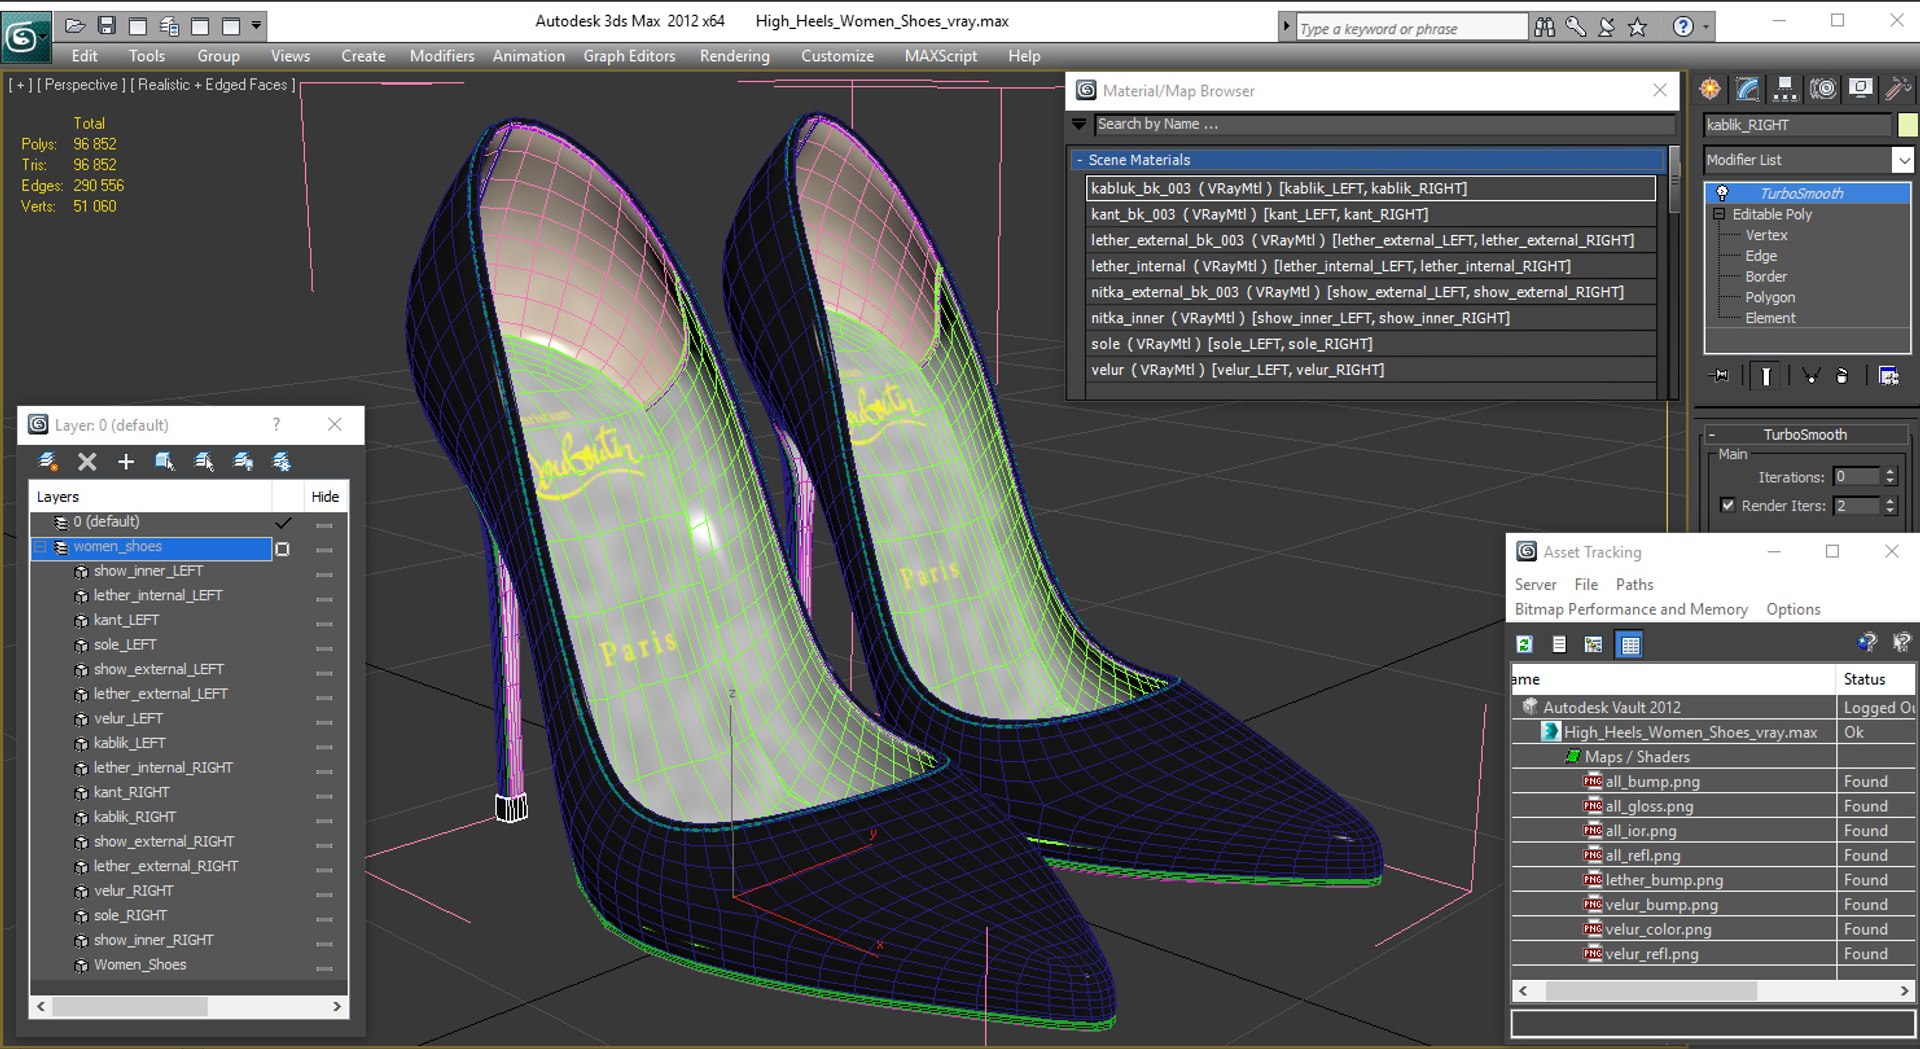Expand the search field arrow
The image size is (1920, 1049).
click(x=1286, y=27)
